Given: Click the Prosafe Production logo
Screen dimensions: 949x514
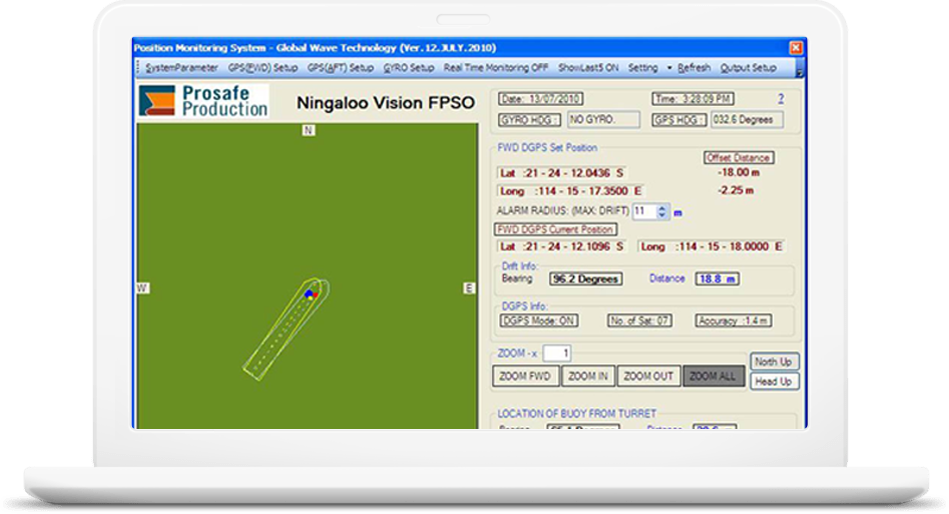Looking at the screenshot, I should pos(203,100).
